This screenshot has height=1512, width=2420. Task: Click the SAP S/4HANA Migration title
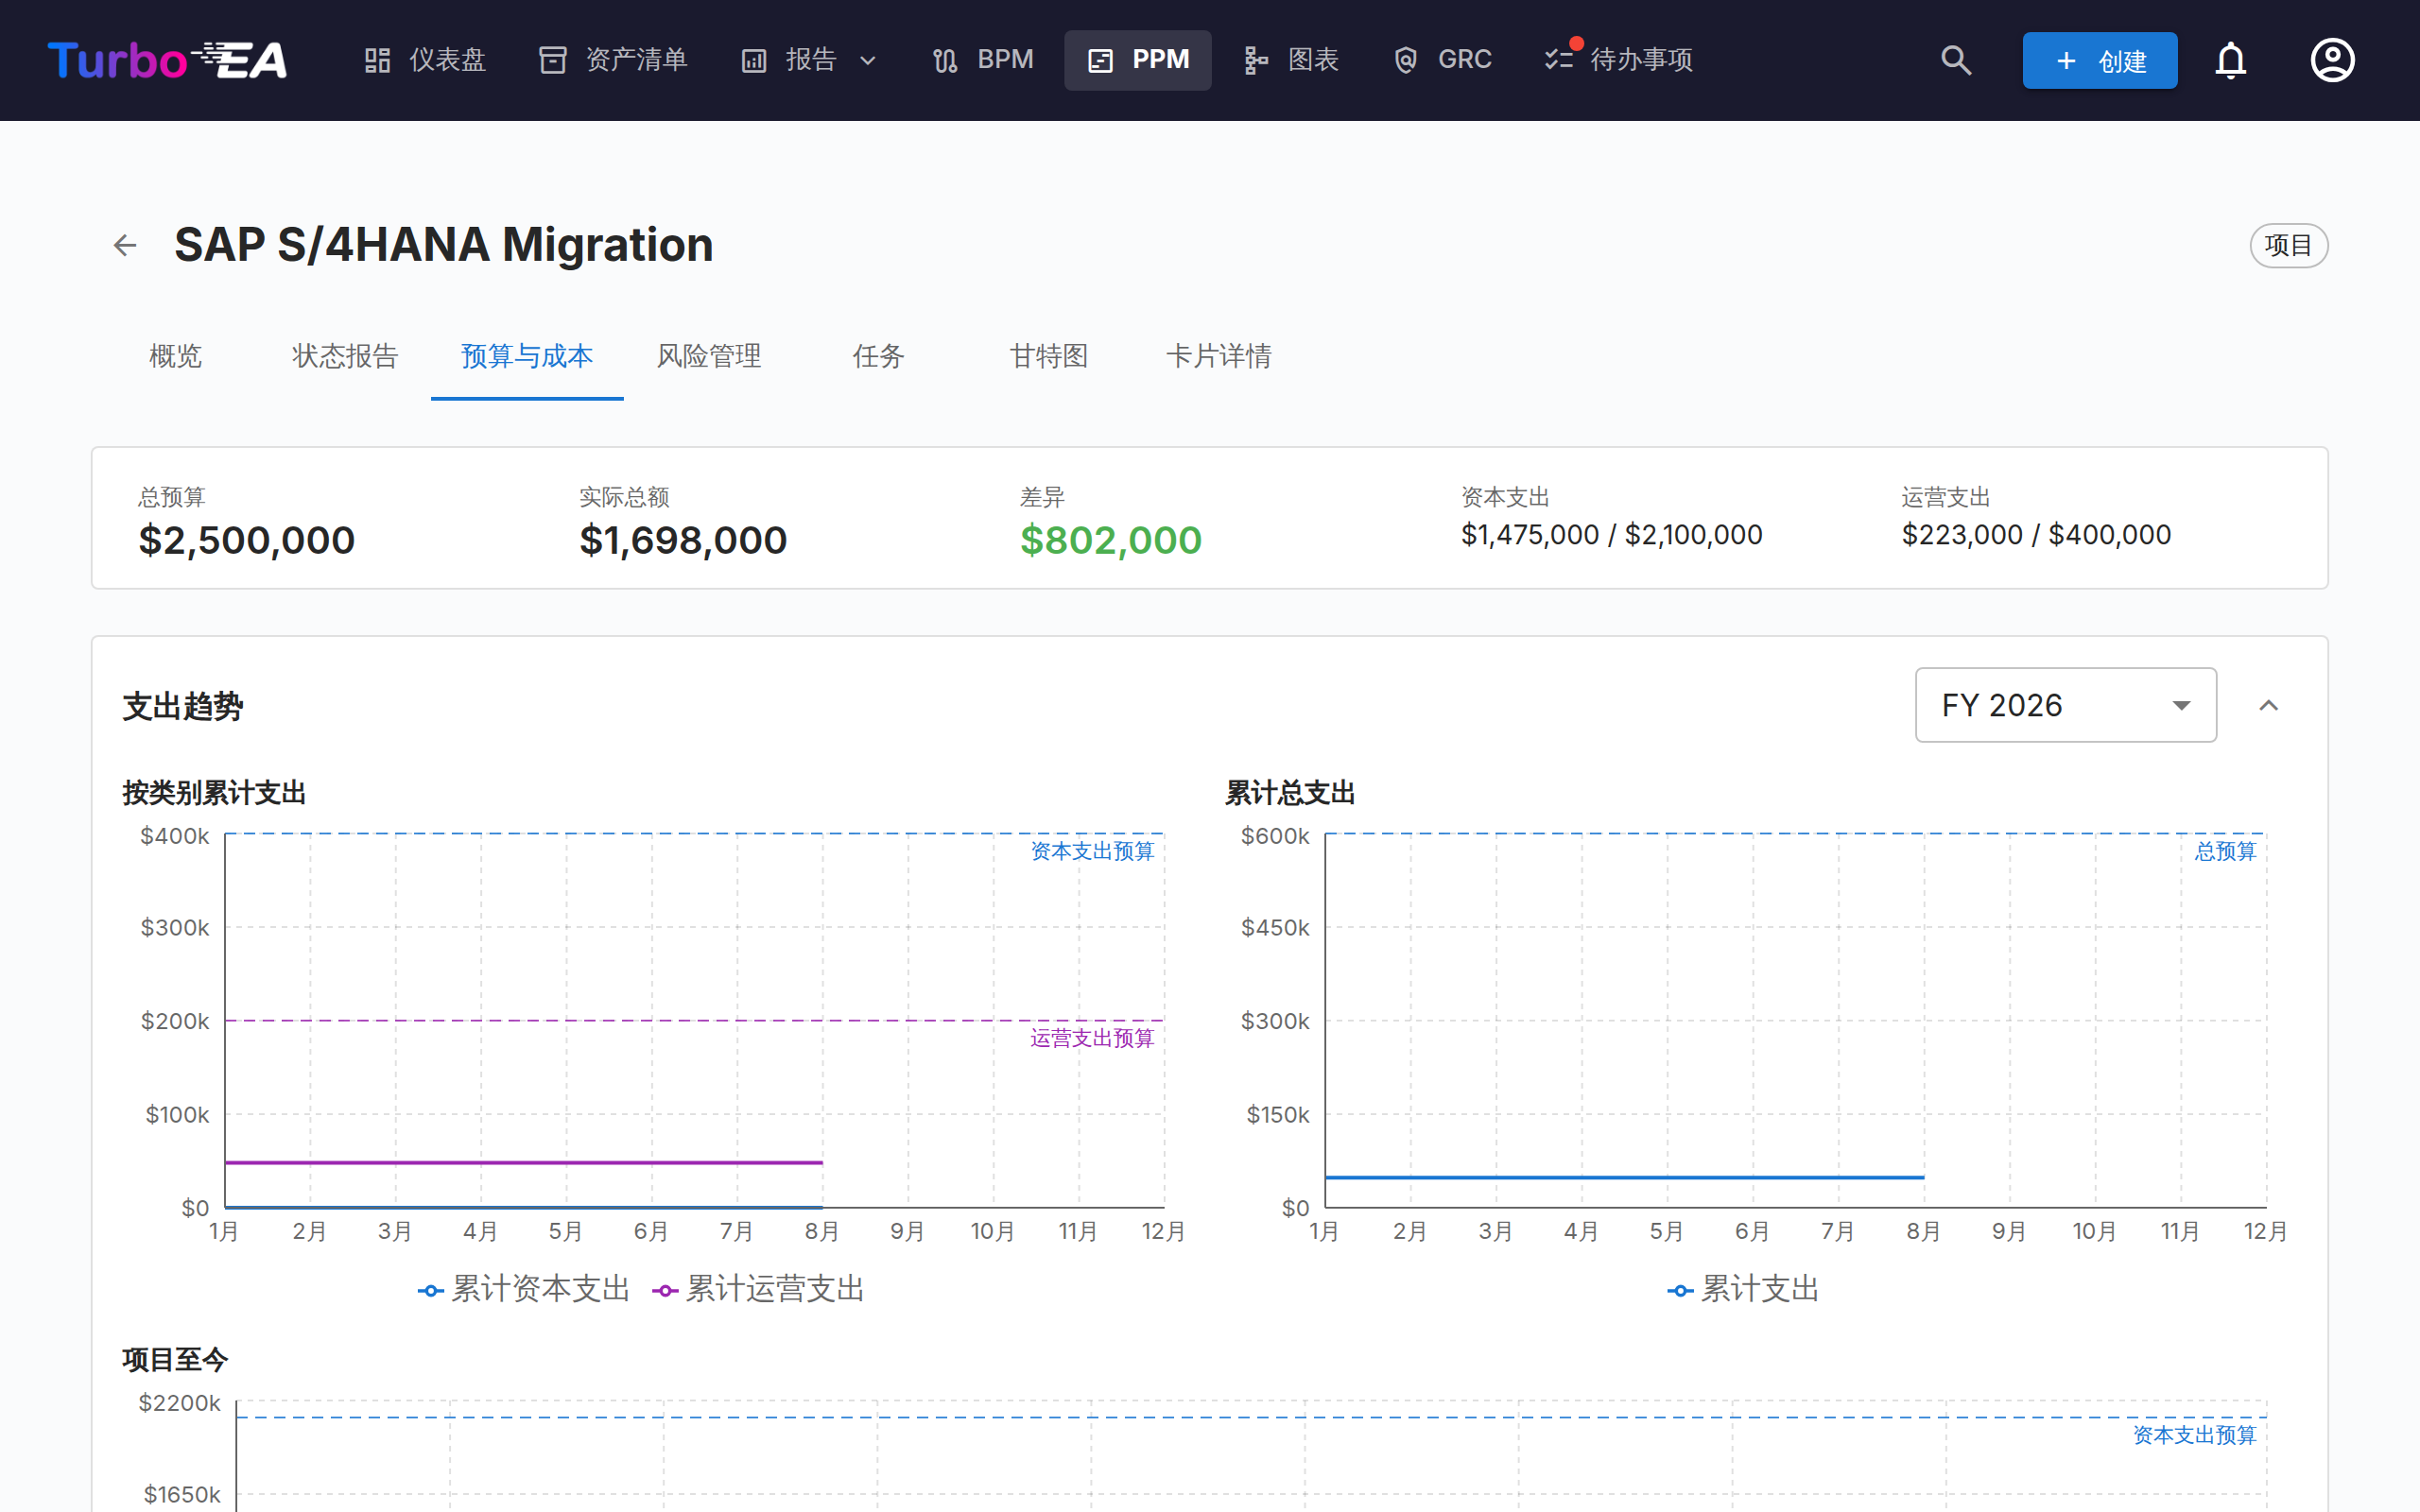pyautogui.click(x=444, y=245)
